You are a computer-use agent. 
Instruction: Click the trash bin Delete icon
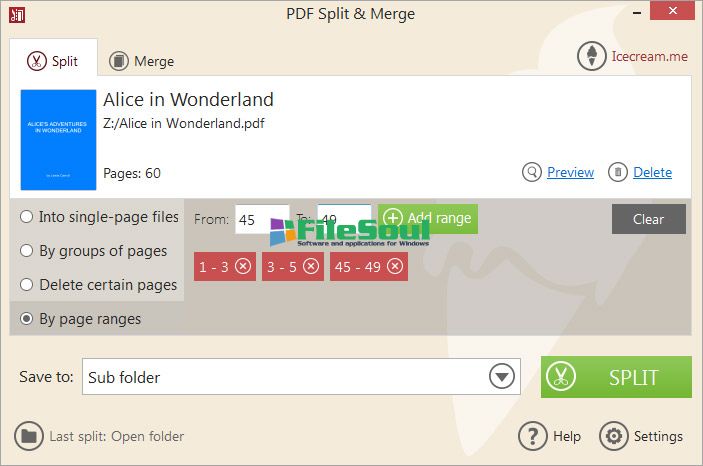(618, 172)
